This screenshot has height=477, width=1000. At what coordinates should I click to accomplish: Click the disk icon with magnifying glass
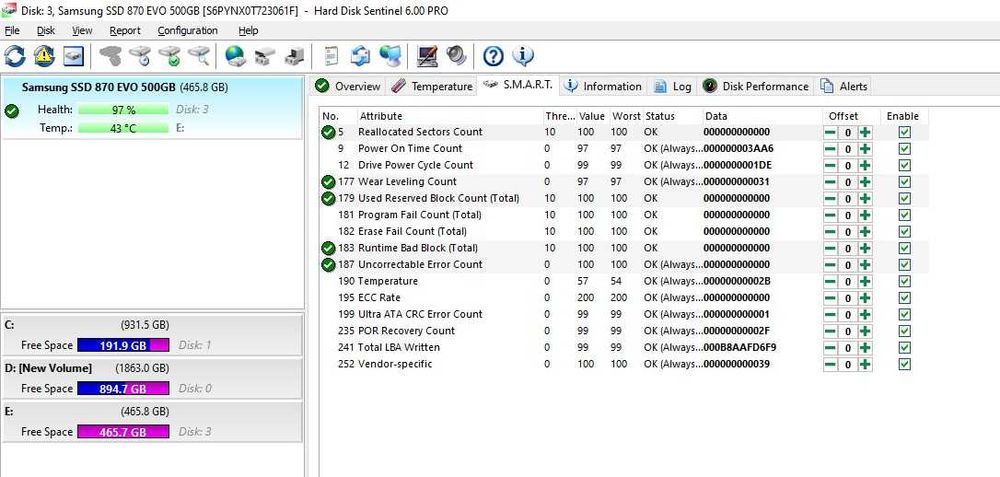click(199, 56)
